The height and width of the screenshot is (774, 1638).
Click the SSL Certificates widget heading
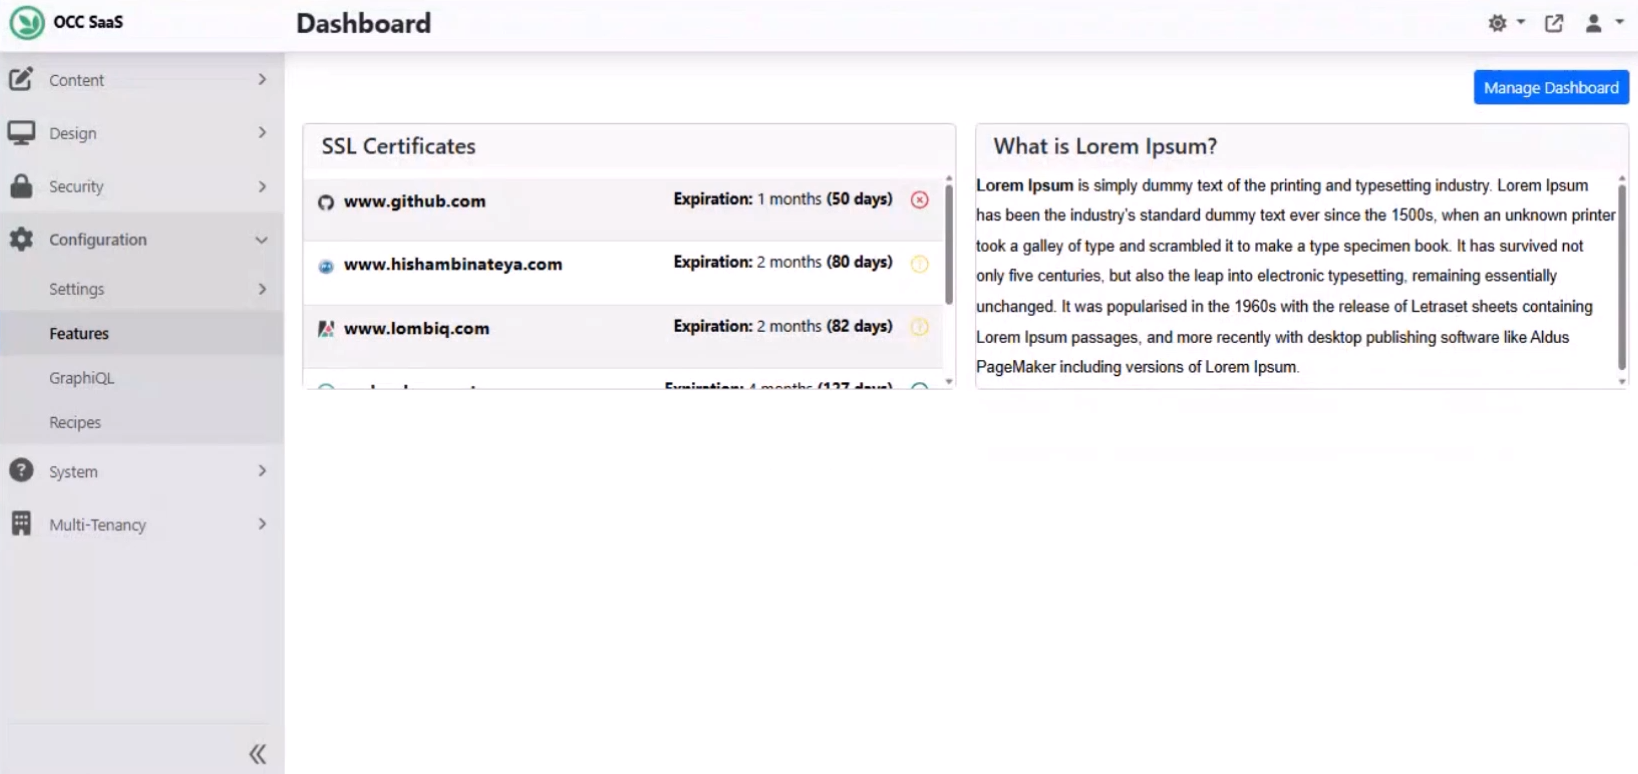pyautogui.click(x=398, y=146)
